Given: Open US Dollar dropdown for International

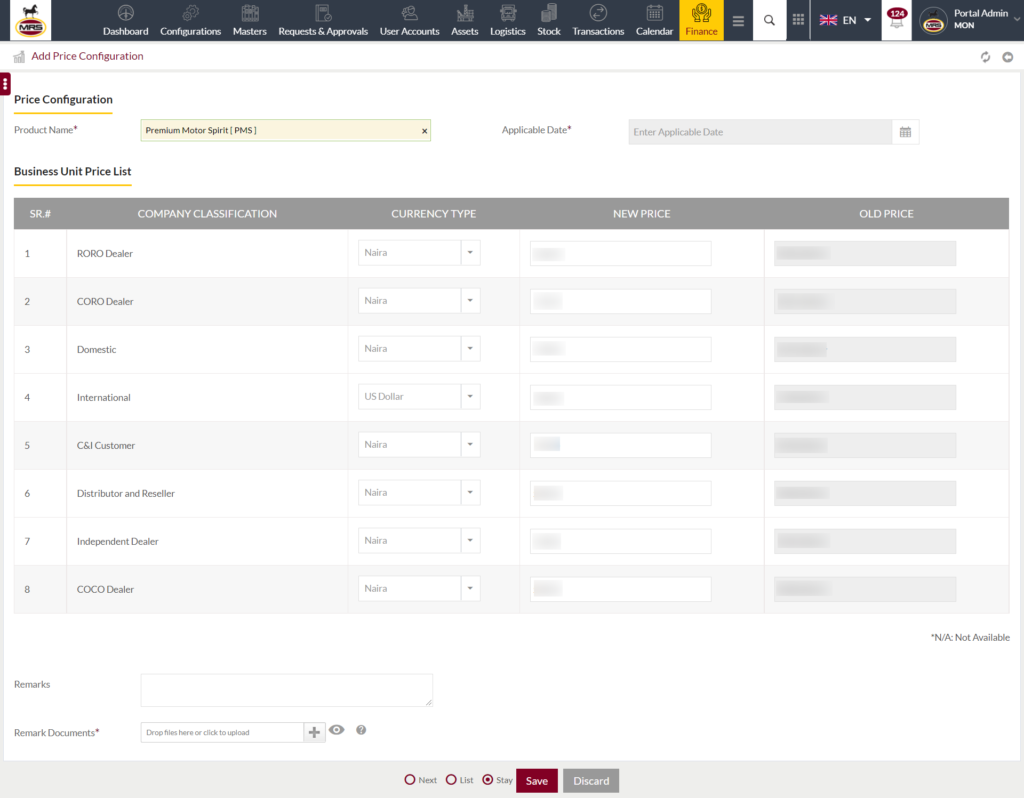Looking at the screenshot, I should (x=470, y=397).
